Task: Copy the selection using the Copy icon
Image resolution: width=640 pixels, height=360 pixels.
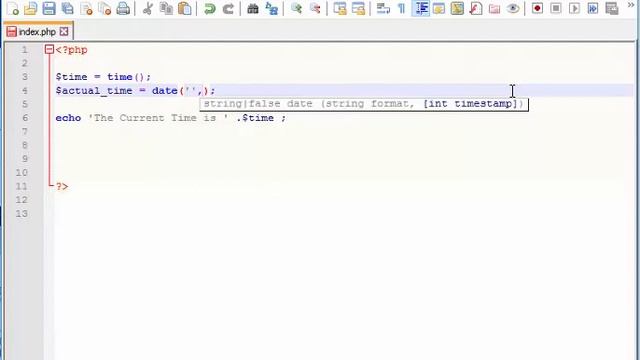Action: coord(166,9)
